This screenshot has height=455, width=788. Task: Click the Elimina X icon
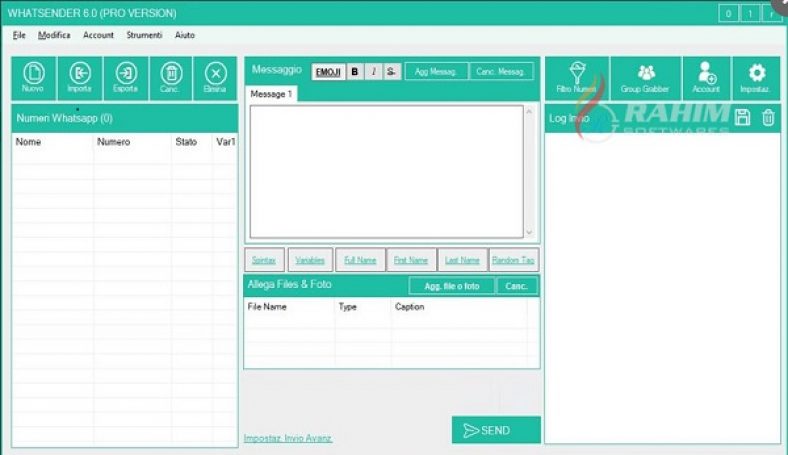(x=215, y=78)
